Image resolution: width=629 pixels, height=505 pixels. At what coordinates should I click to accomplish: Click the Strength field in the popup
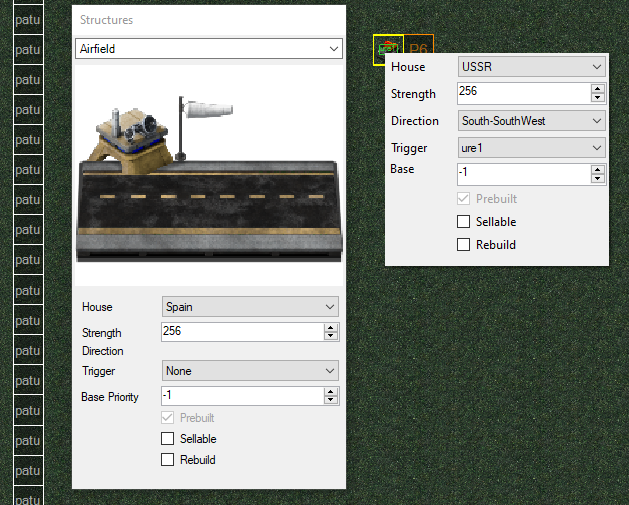[x=524, y=93]
